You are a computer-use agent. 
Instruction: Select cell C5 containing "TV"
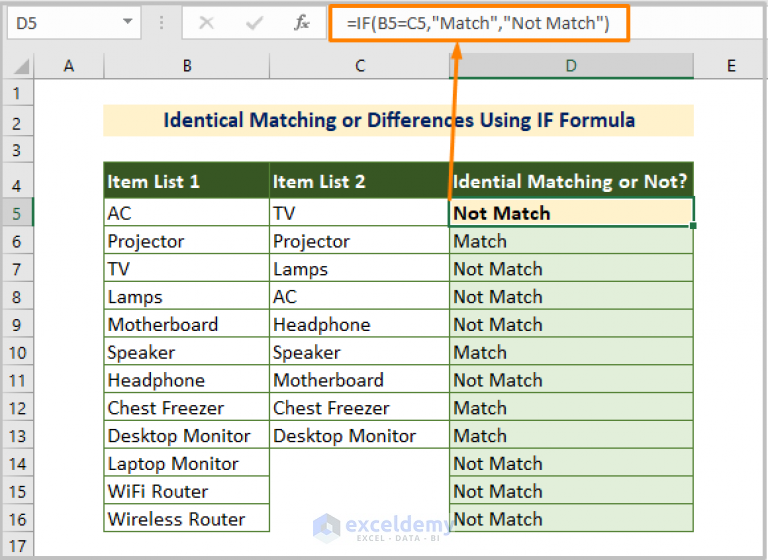click(x=360, y=213)
